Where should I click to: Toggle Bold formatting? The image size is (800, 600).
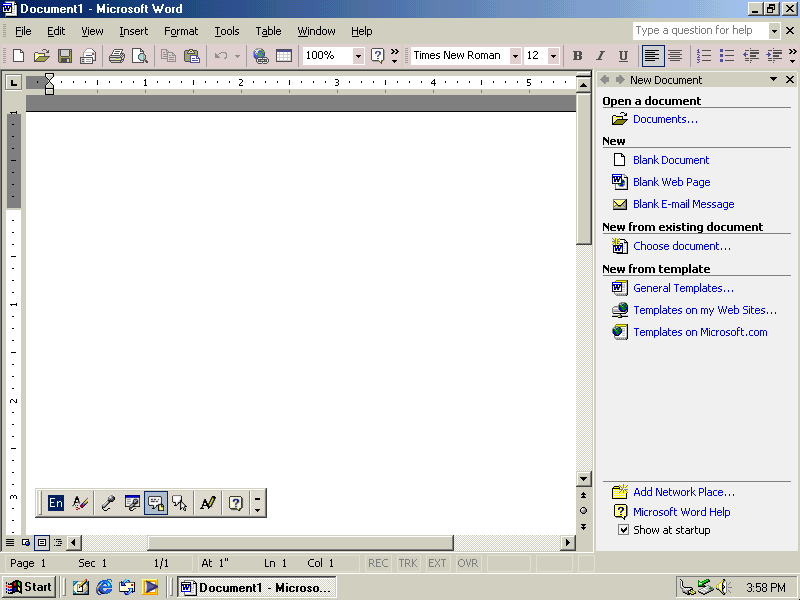tap(578, 56)
